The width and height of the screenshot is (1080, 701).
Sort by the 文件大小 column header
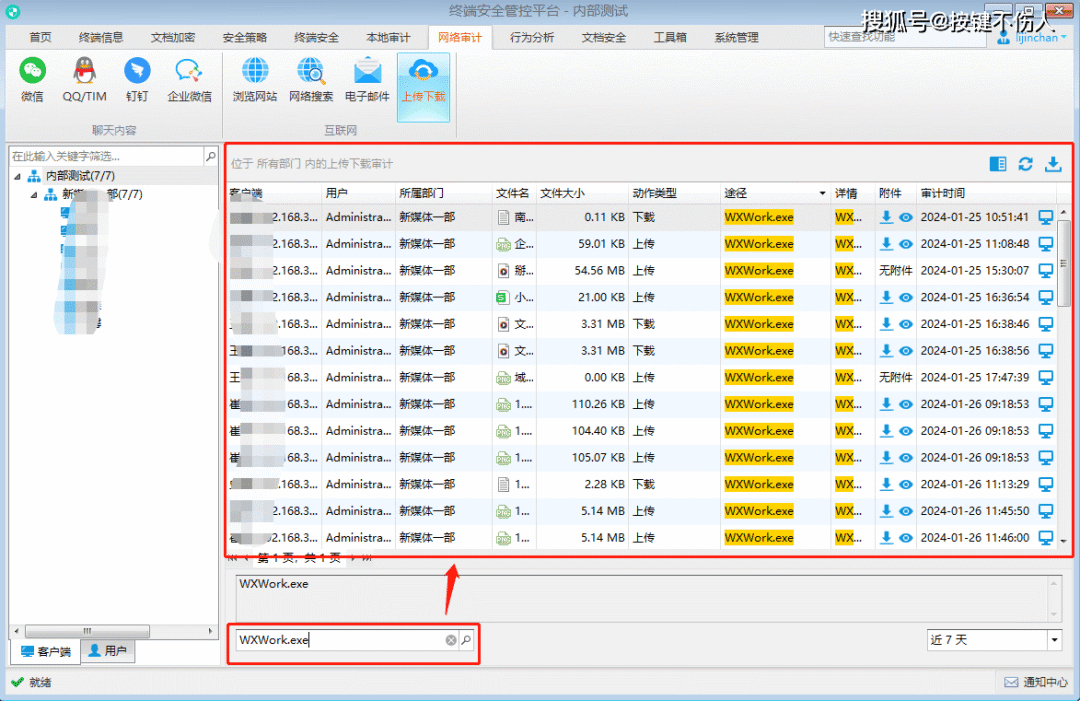pos(562,193)
